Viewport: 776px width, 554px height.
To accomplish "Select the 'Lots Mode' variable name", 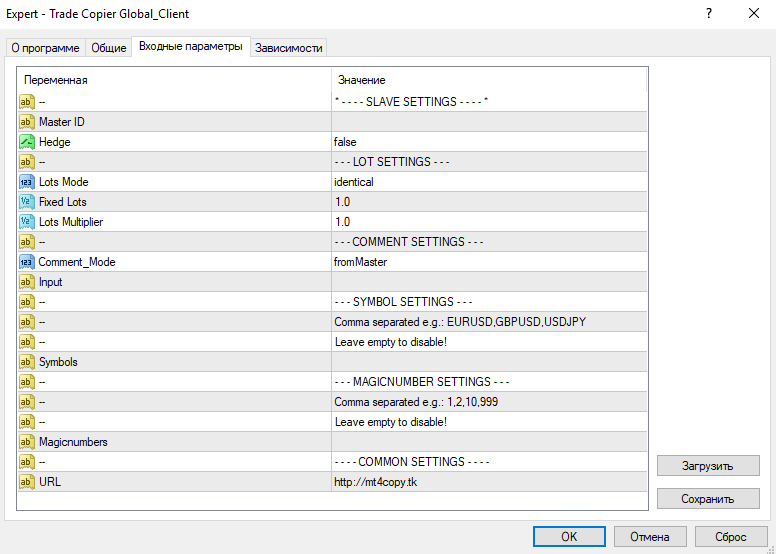I will click(64, 182).
